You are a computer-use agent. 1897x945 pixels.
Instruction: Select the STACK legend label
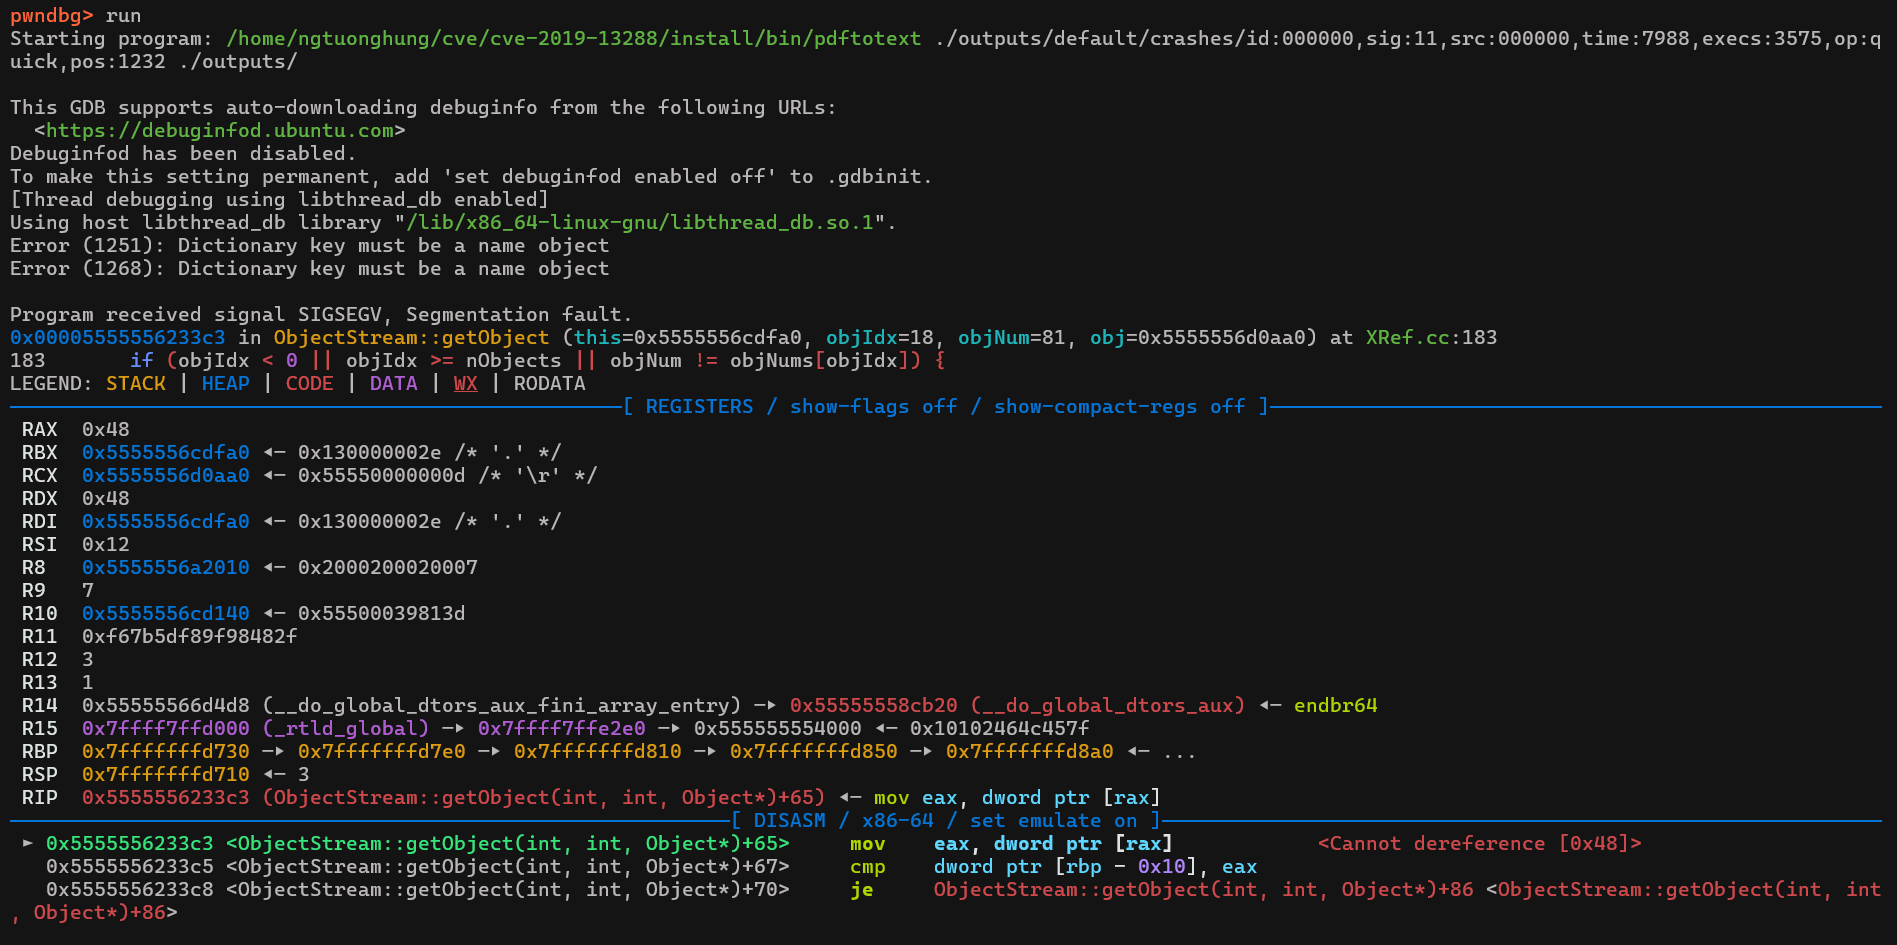tap(135, 383)
